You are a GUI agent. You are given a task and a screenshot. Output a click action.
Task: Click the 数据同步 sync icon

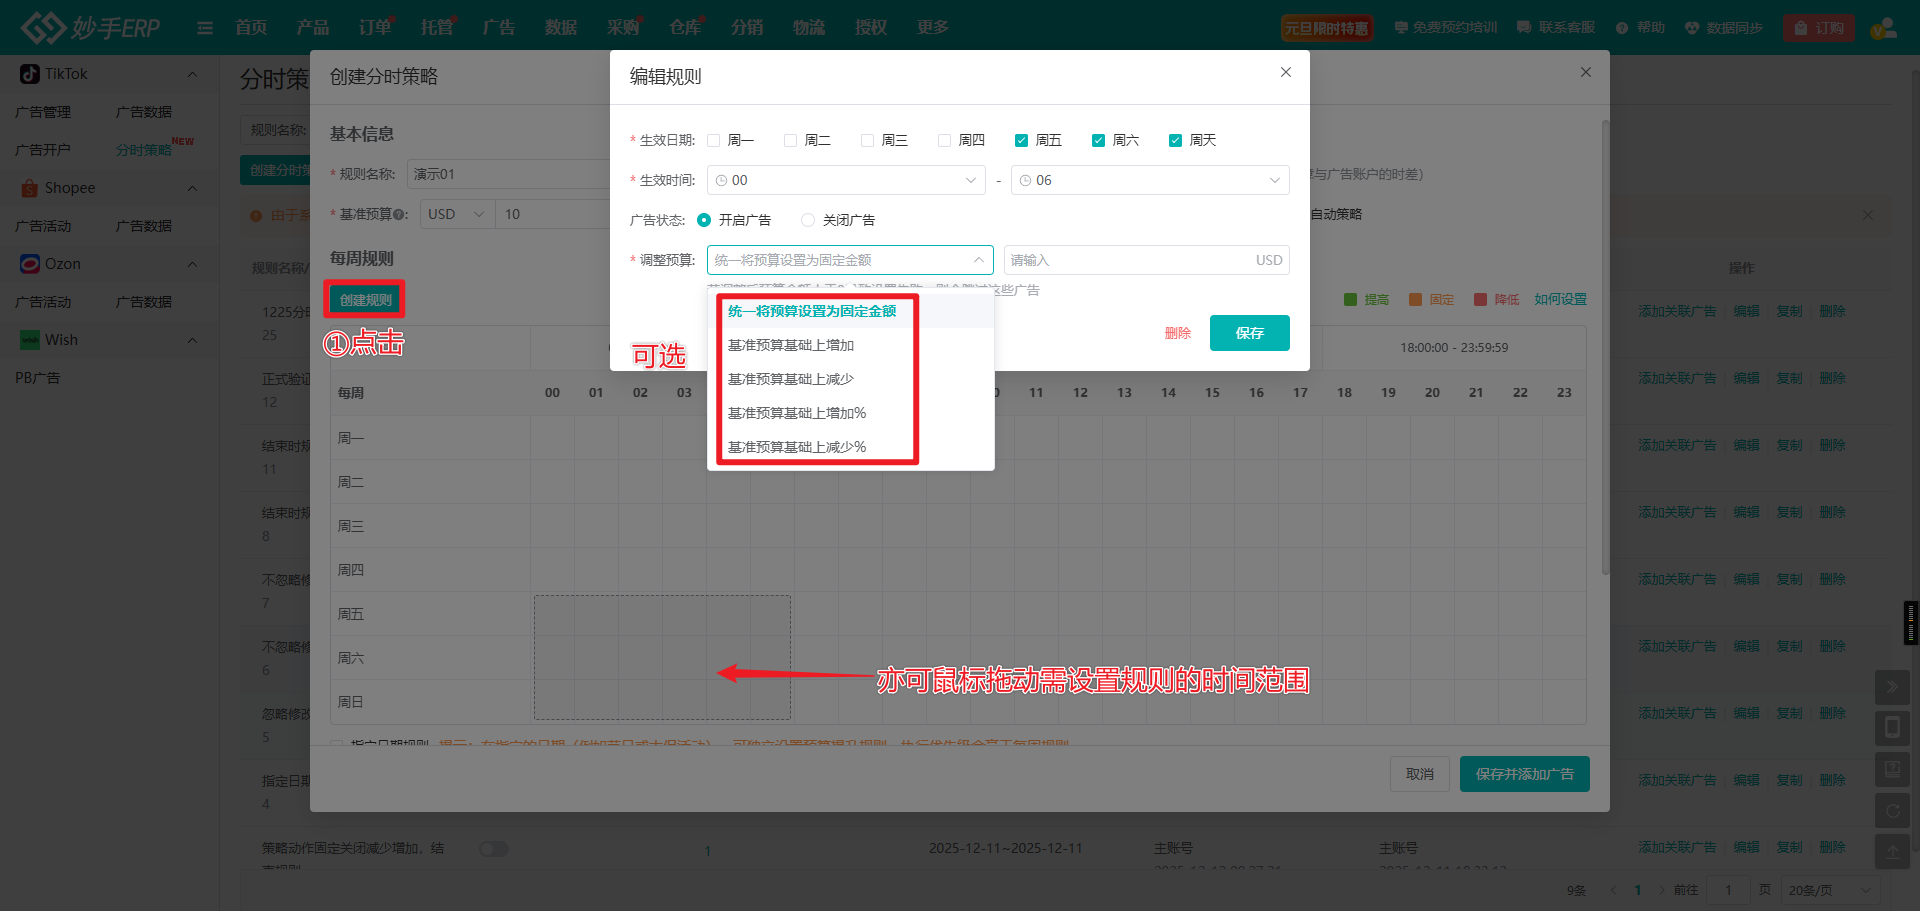[1692, 28]
